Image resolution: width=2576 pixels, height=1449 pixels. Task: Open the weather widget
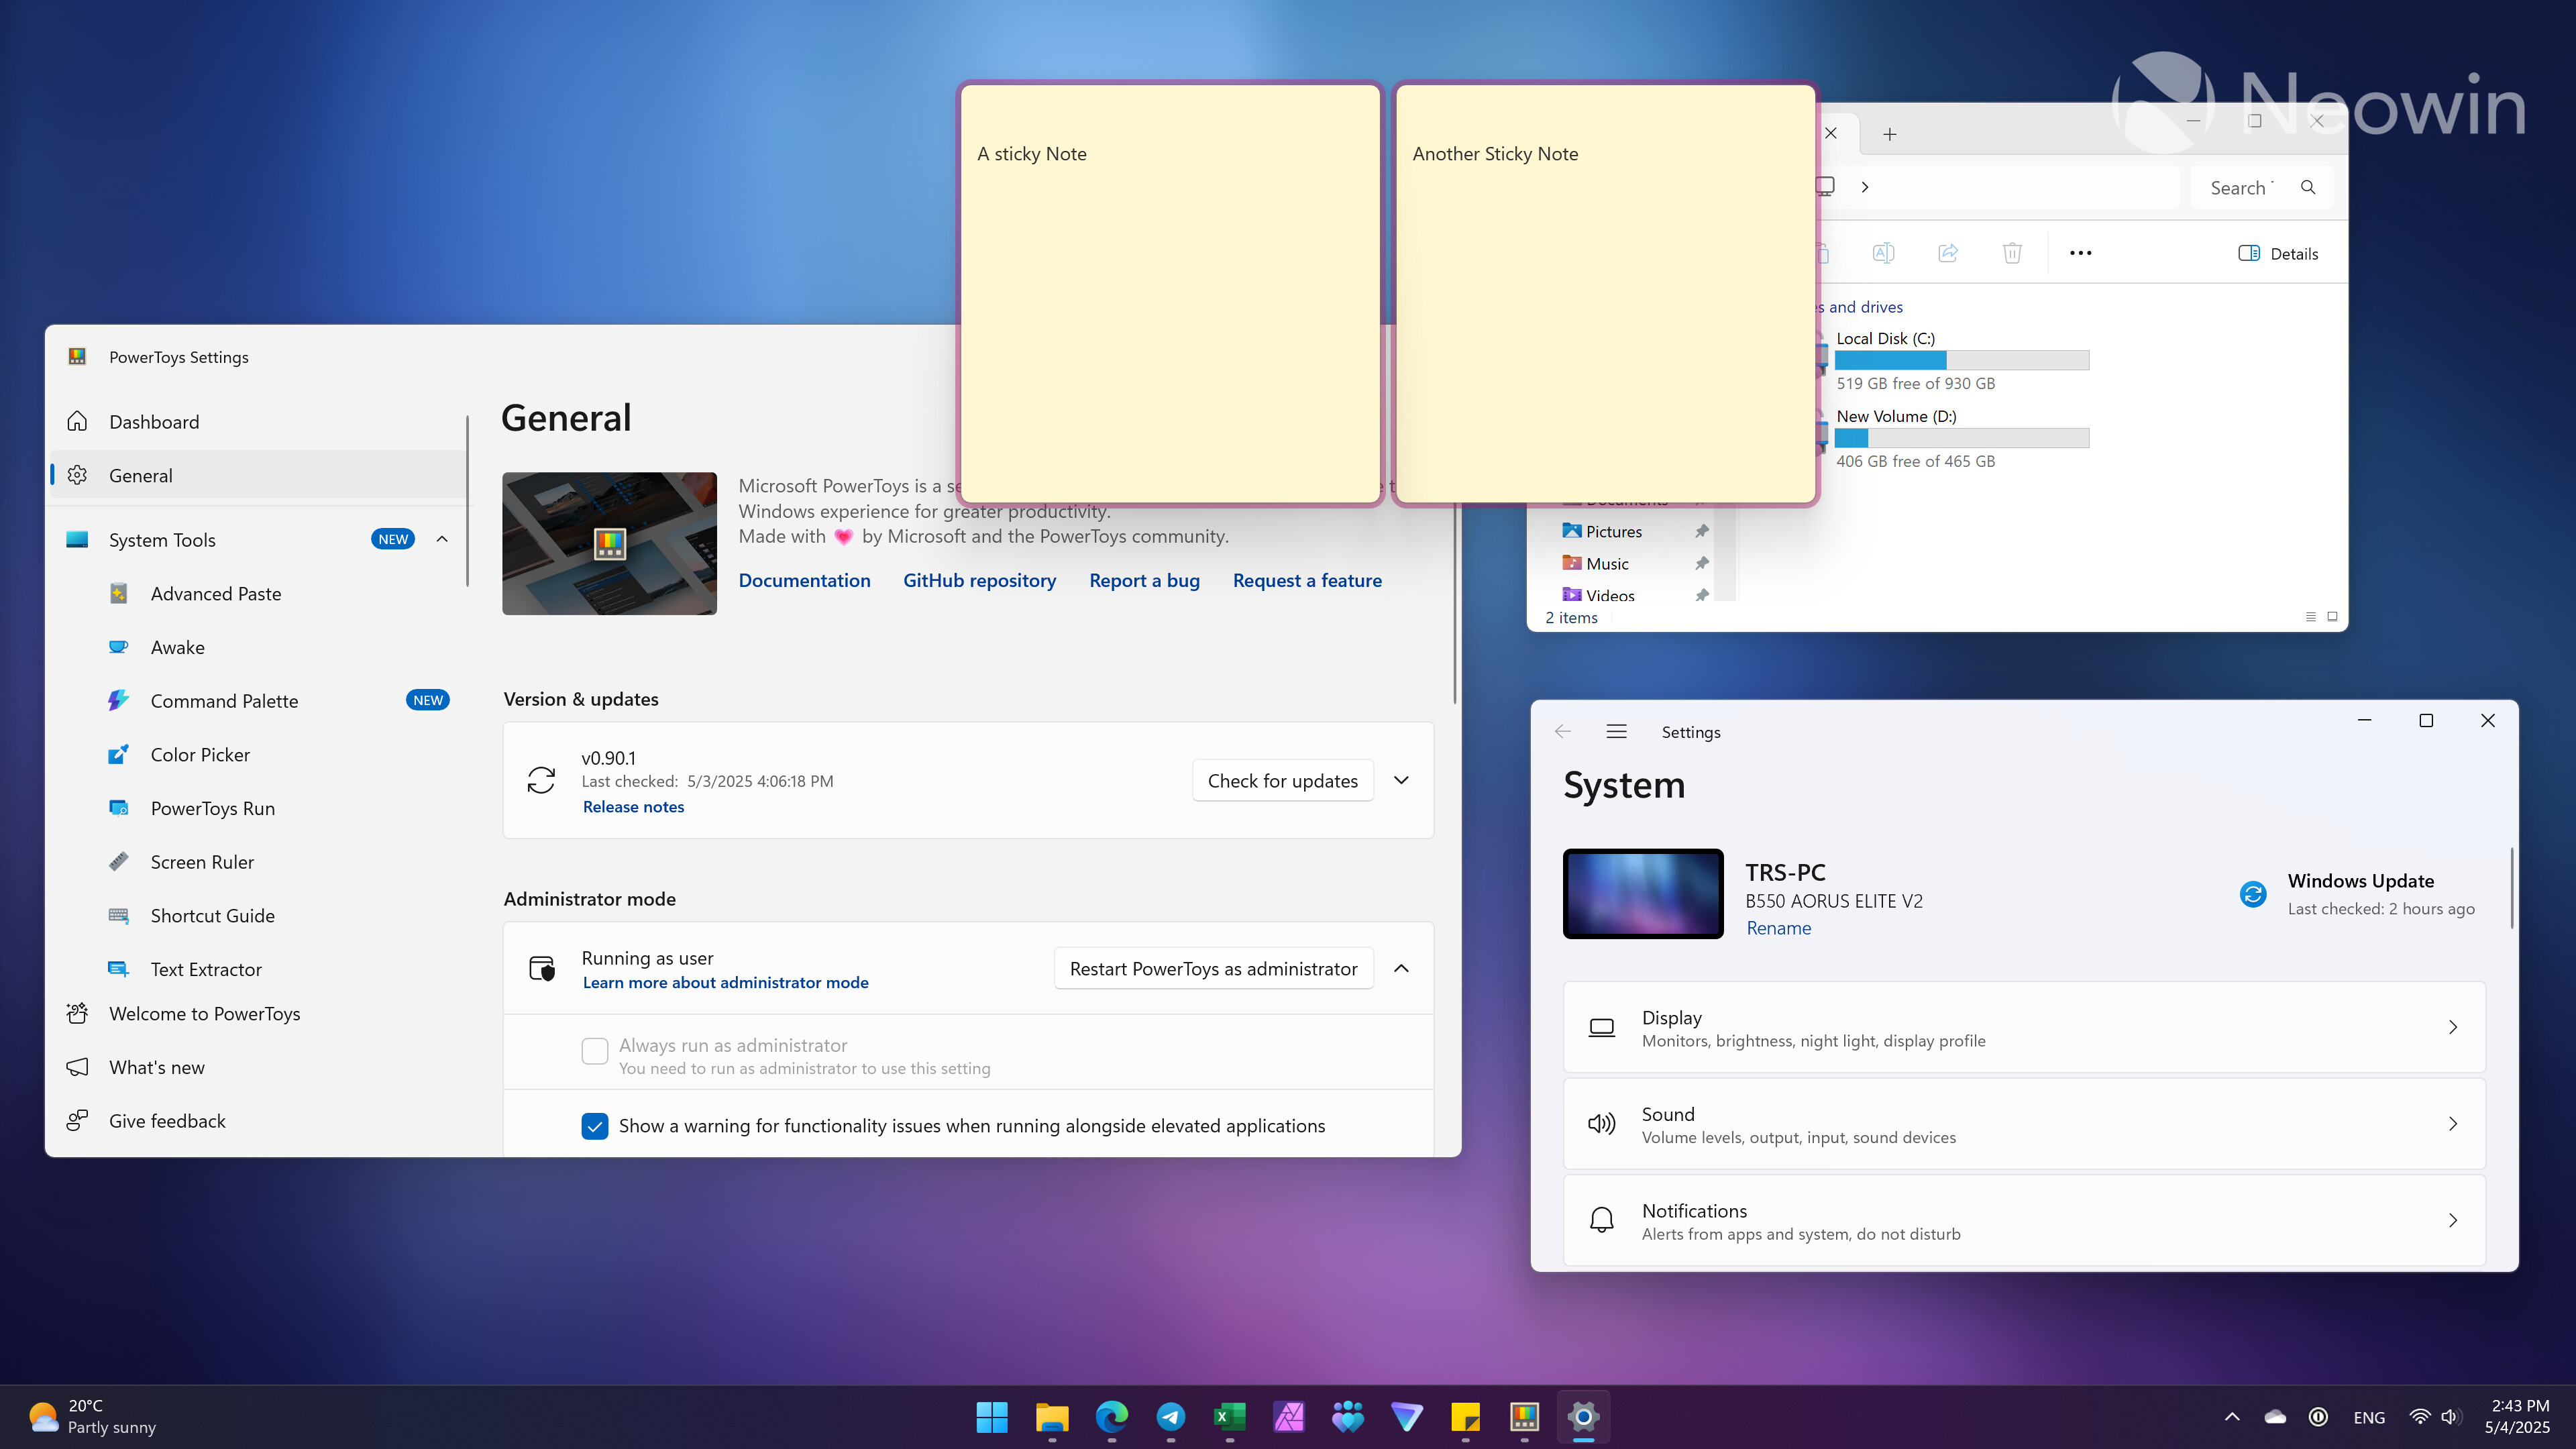[92, 1416]
